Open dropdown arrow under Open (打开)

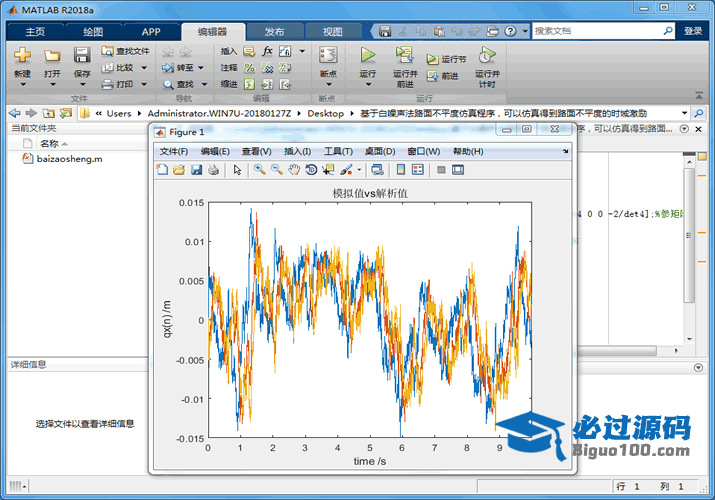coord(52,85)
